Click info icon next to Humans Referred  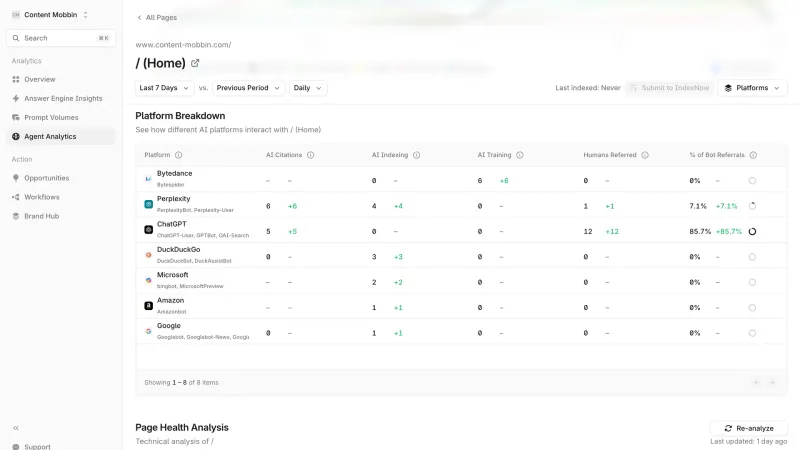pyautogui.click(x=645, y=155)
